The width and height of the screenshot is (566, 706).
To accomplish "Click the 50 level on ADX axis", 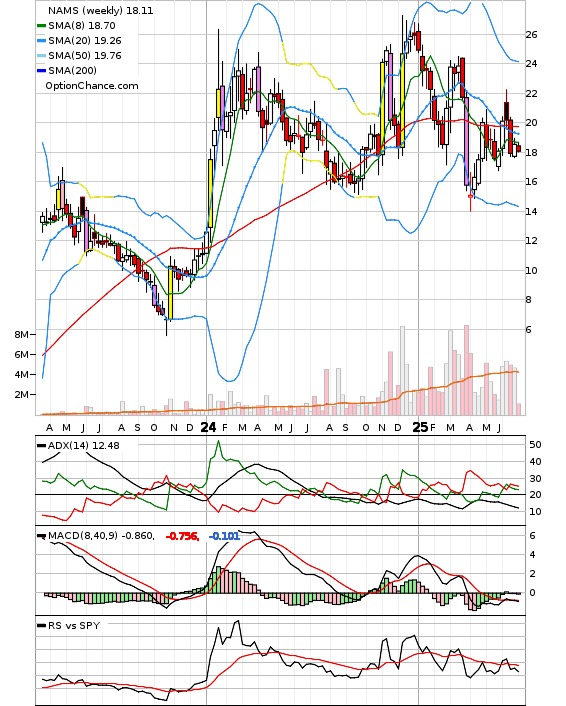I will tap(535, 444).
